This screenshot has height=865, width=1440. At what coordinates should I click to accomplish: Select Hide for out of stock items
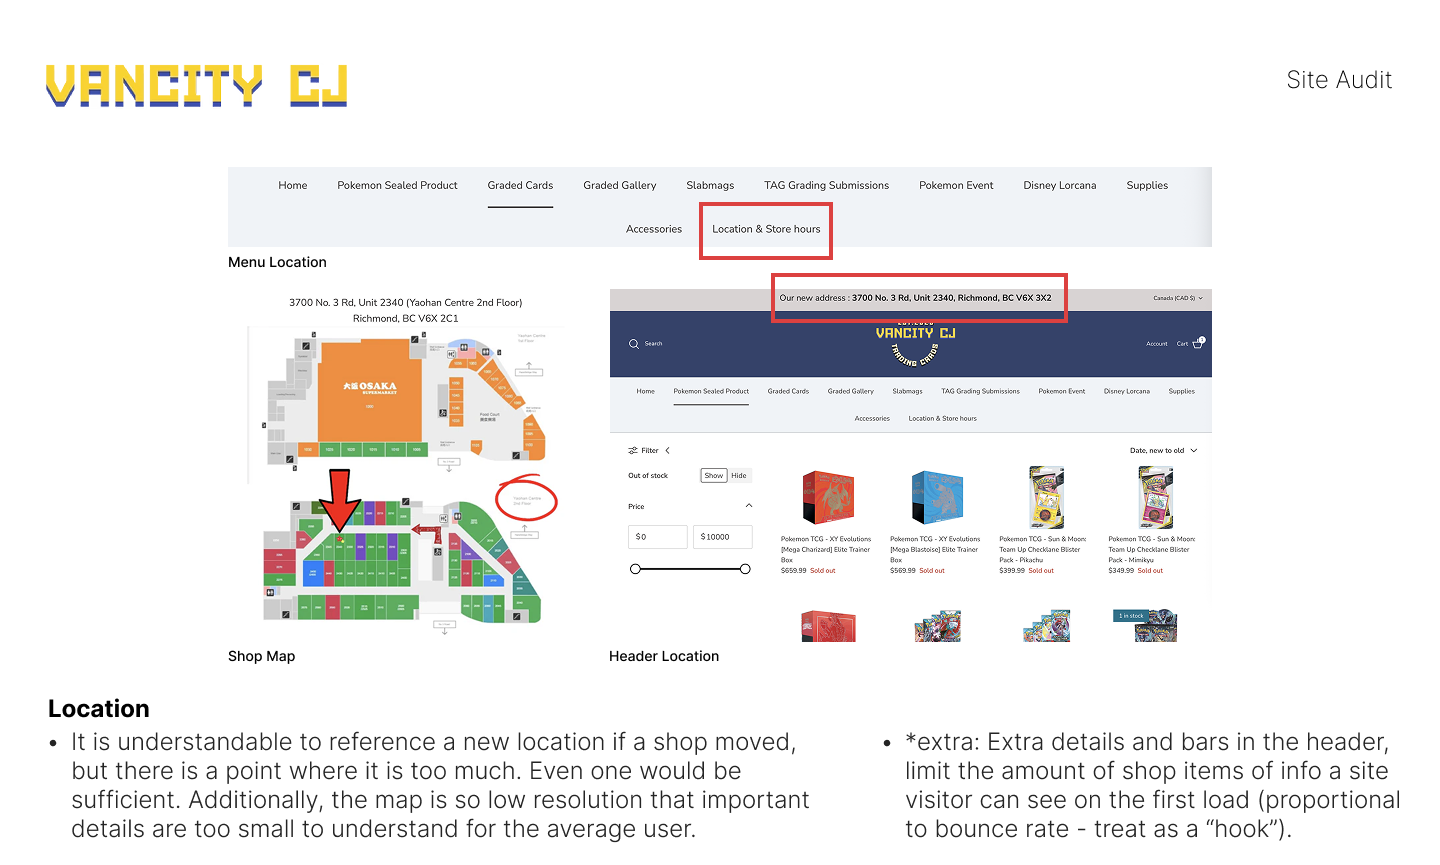(x=739, y=476)
